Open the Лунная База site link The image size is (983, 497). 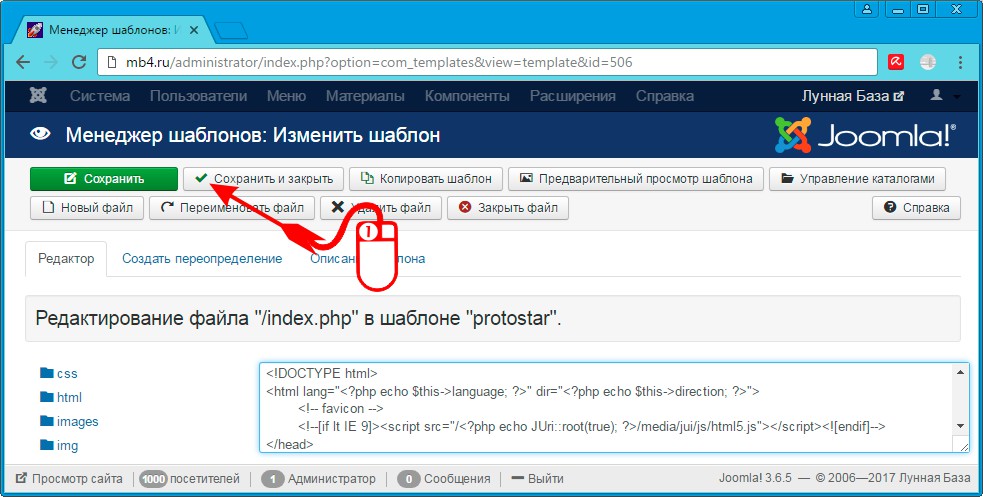point(853,96)
